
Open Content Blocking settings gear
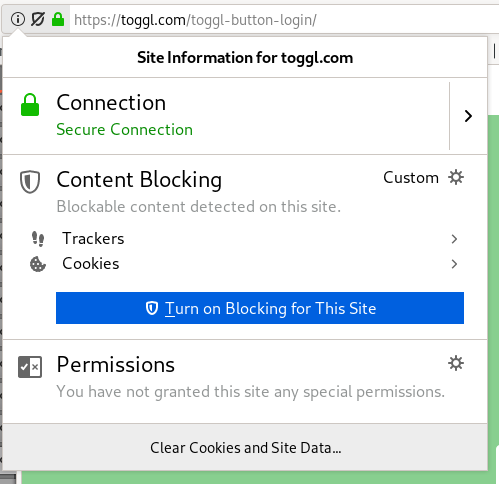point(456,177)
